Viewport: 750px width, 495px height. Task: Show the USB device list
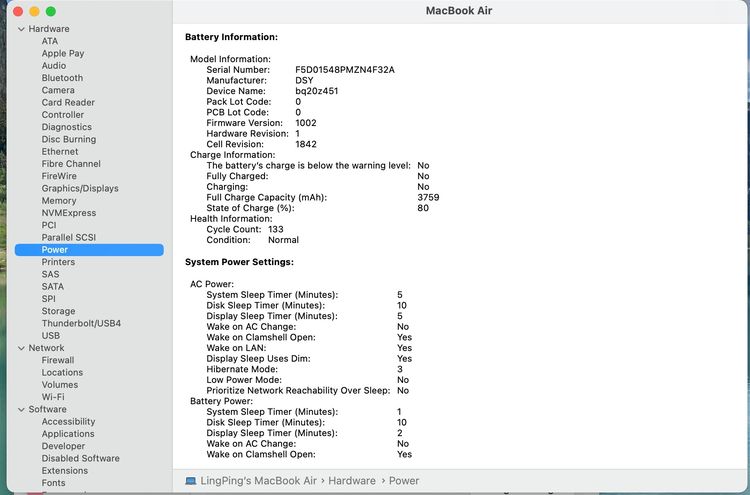point(51,336)
